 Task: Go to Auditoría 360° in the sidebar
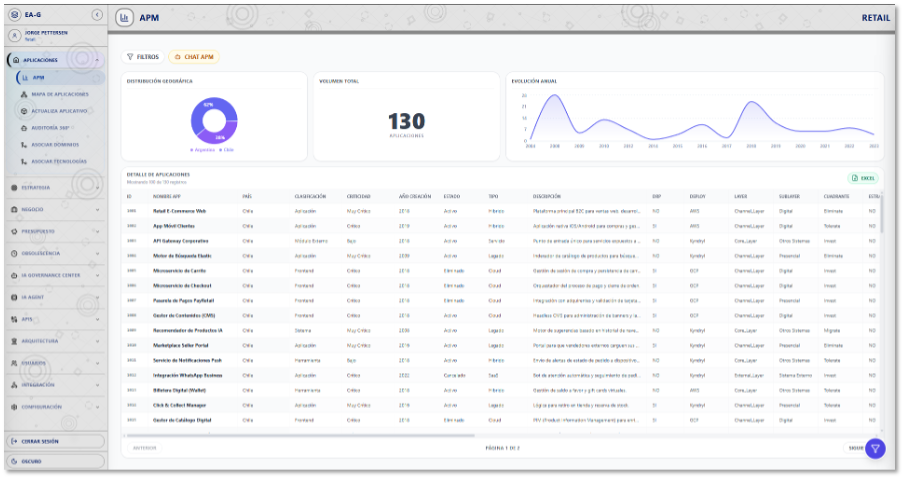coord(51,128)
